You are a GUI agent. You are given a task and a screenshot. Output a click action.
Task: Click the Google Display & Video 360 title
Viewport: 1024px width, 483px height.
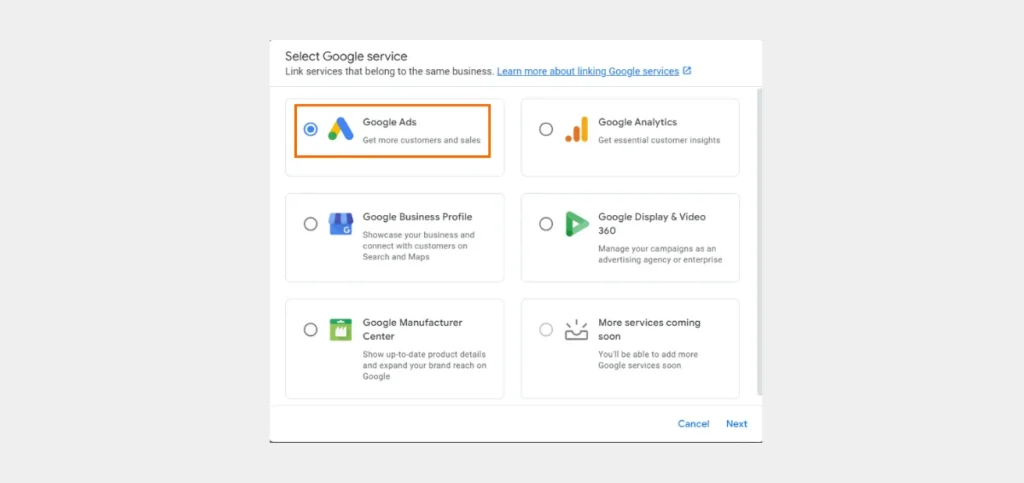click(x=652, y=224)
